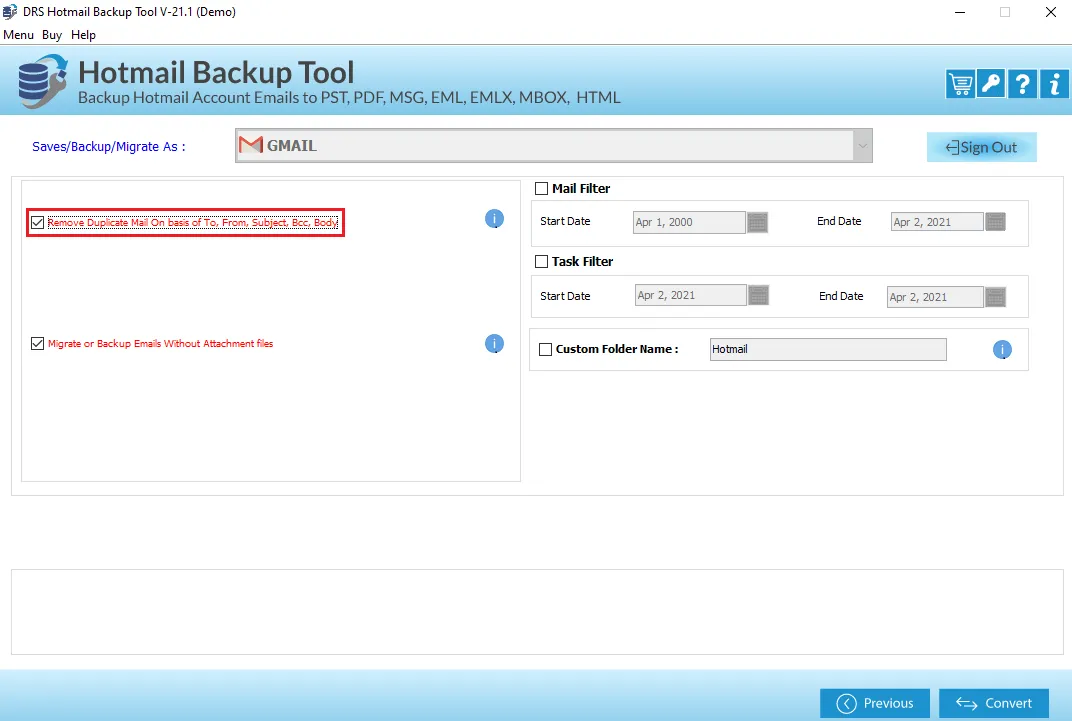1072x721 pixels.
Task: Start migration with the Convert button
Action: click(x=994, y=703)
